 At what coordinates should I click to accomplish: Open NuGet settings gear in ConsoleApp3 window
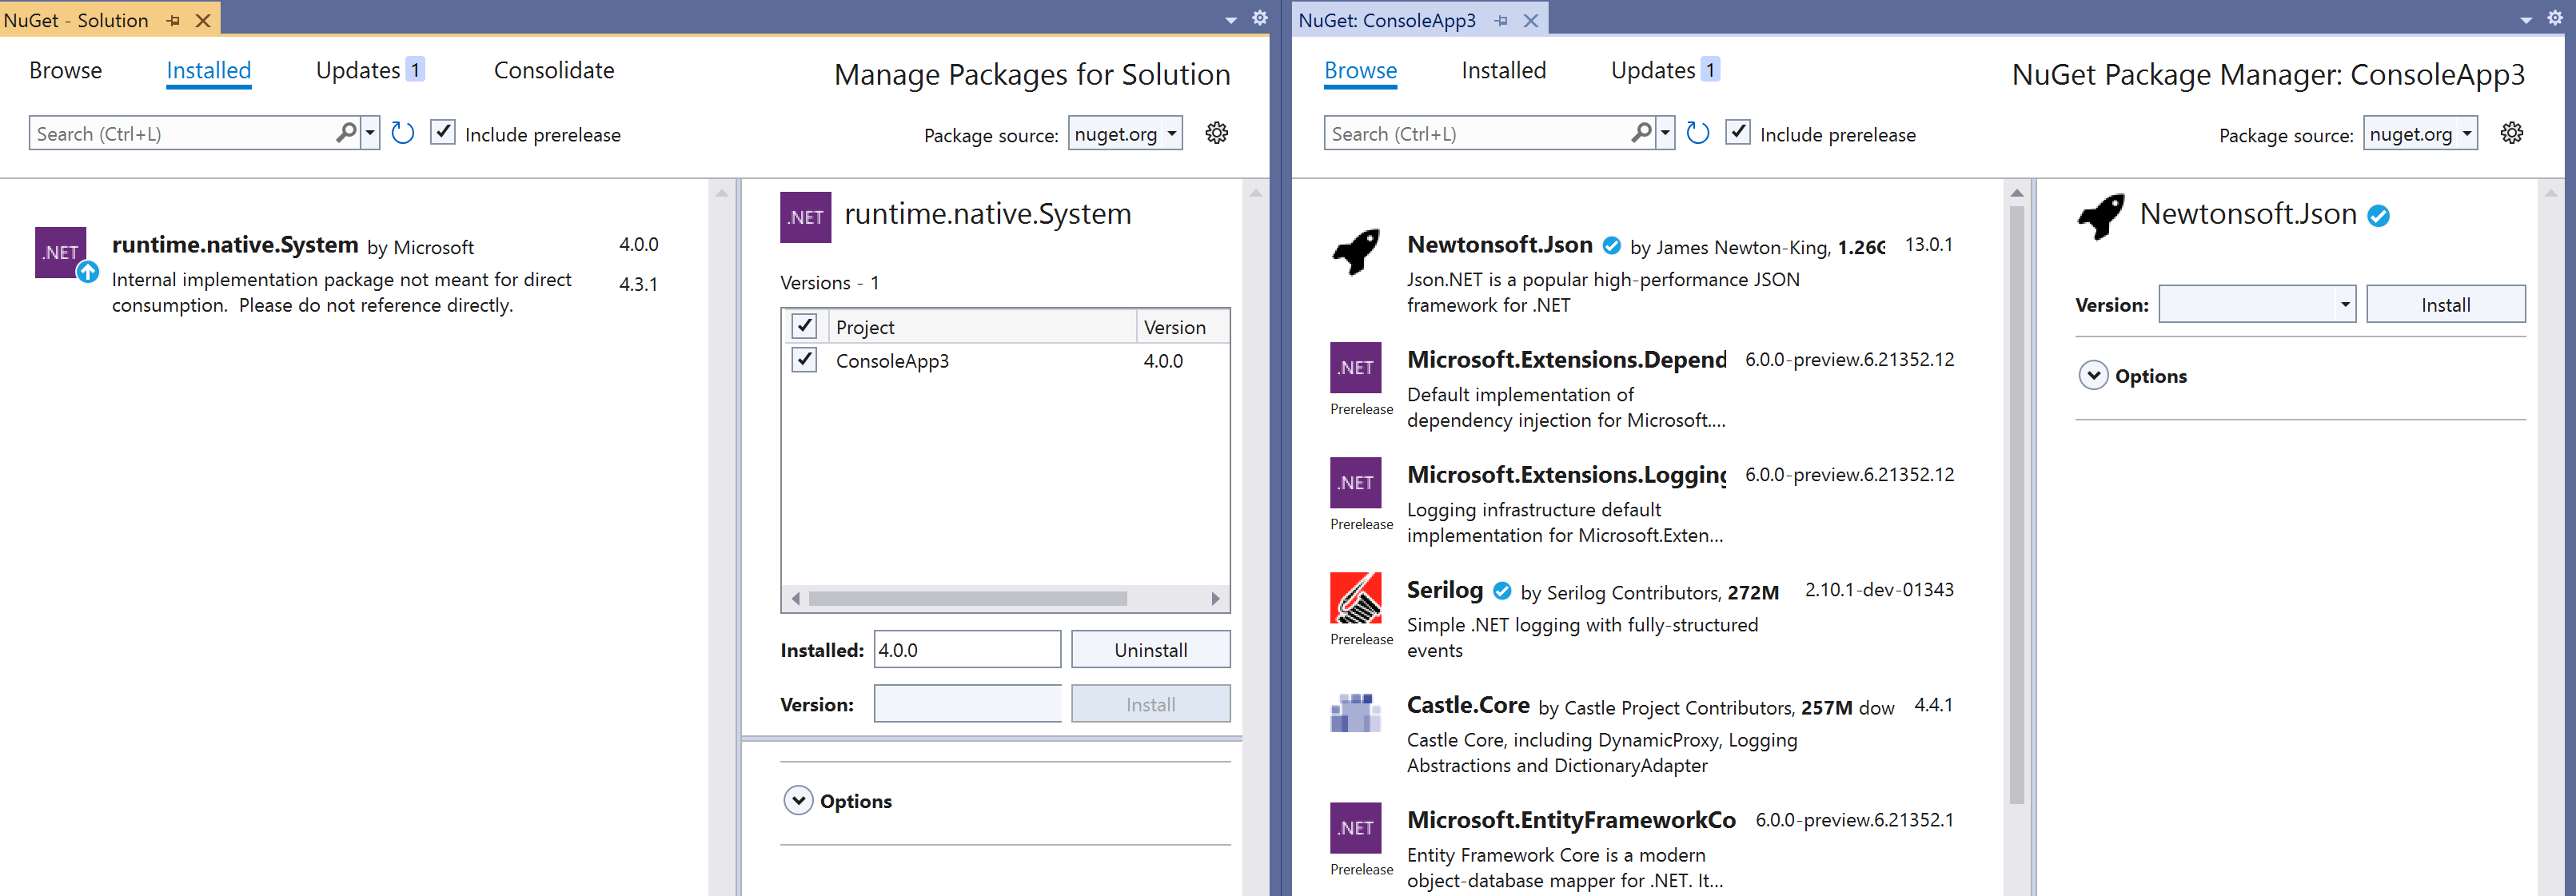2513,132
